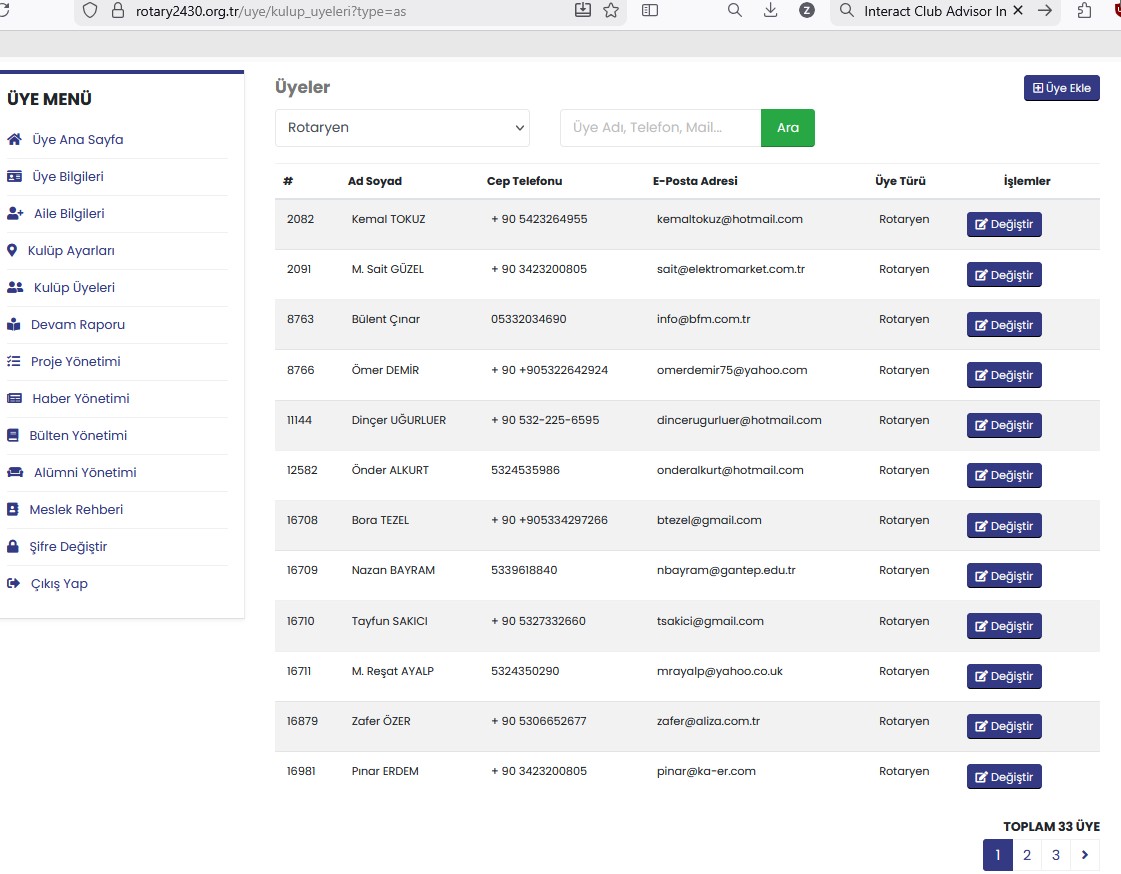Open the browser downloads arrow icon
The height and width of the screenshot is (874, 1121).
point(770,11)
